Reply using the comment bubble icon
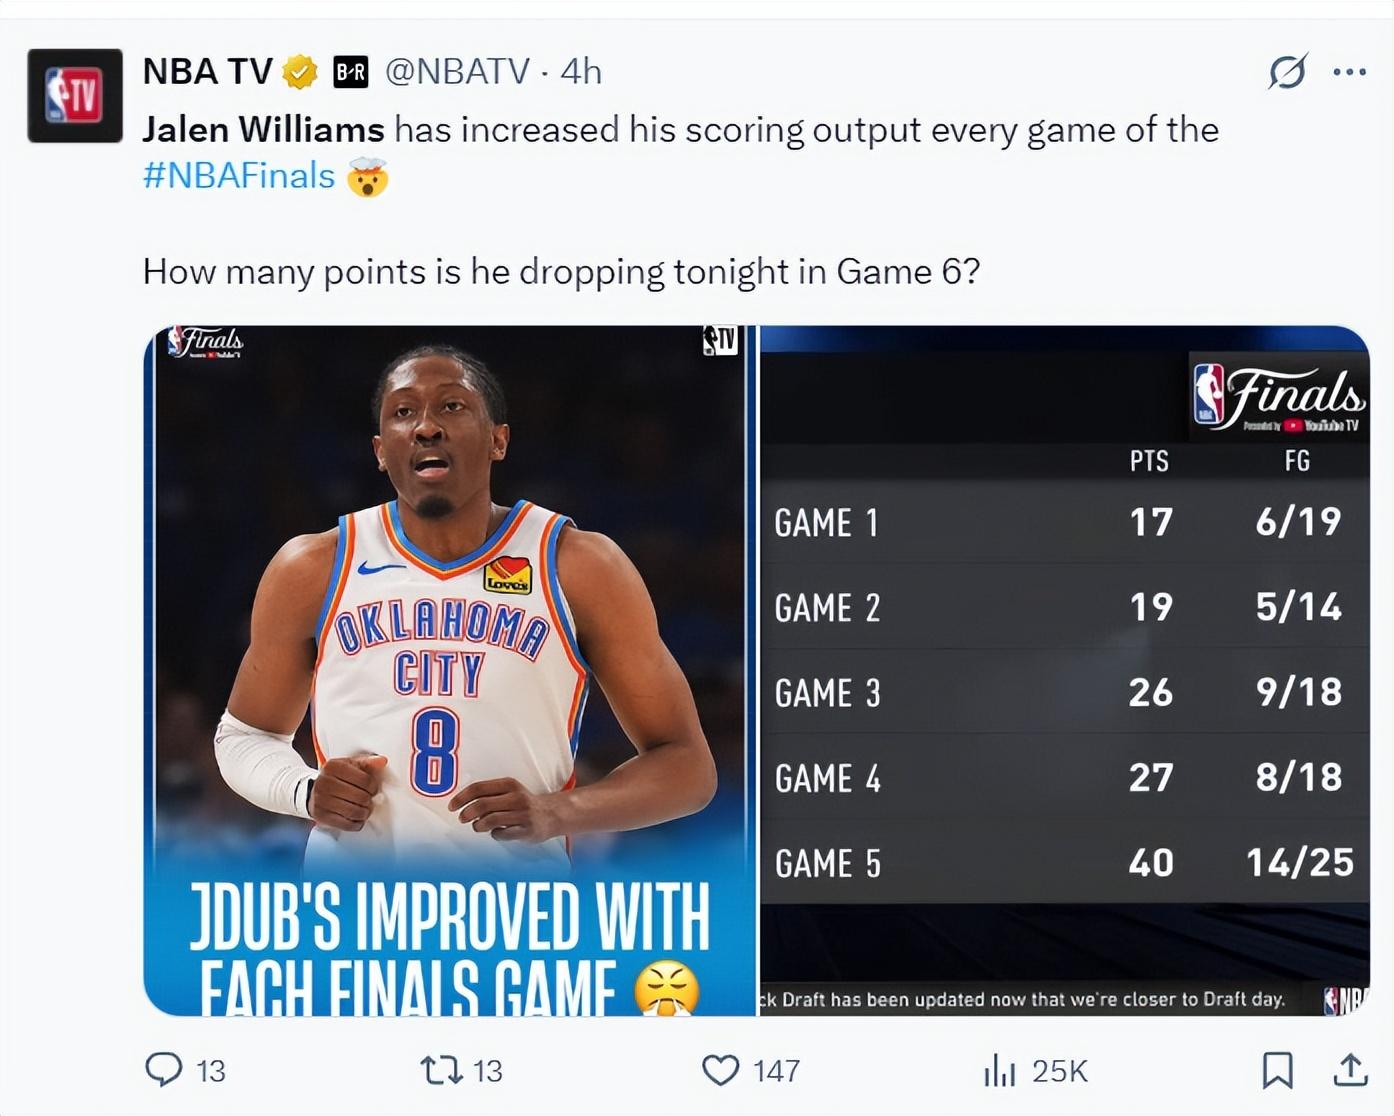The image size is (1394, 1116). 164,1070
